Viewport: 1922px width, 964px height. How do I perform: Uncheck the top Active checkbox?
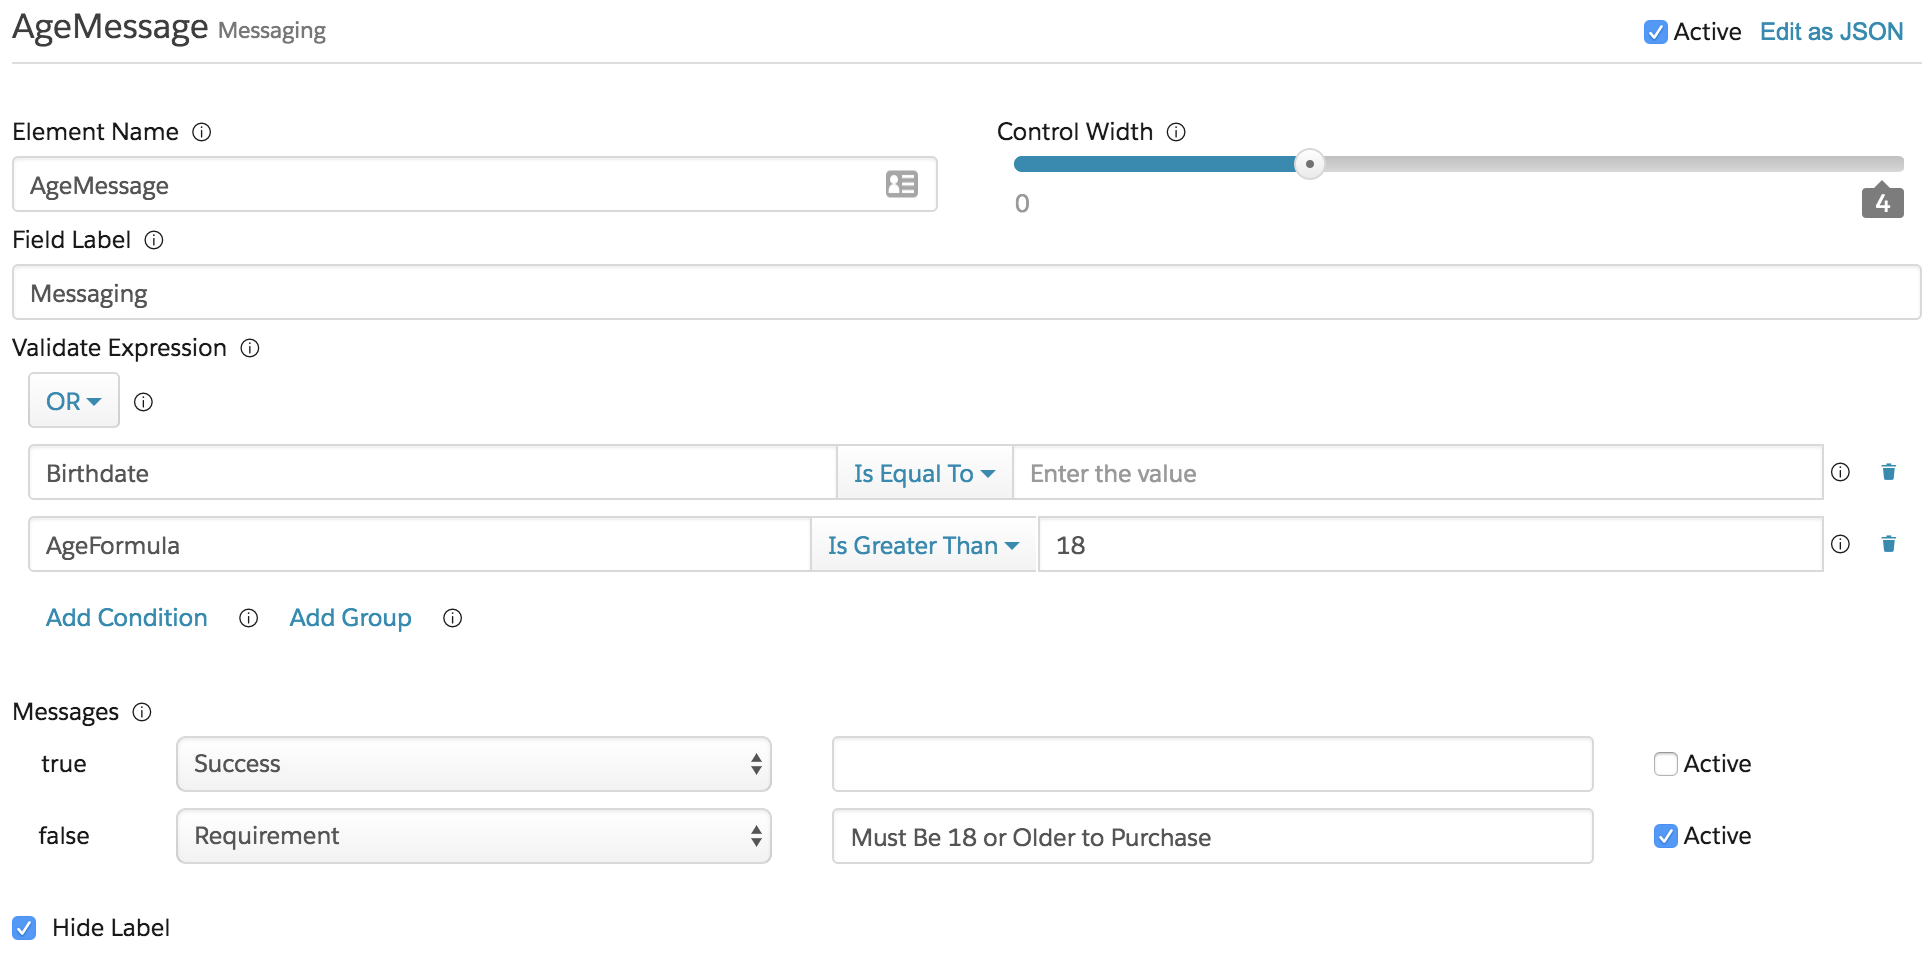point(1656,32)
